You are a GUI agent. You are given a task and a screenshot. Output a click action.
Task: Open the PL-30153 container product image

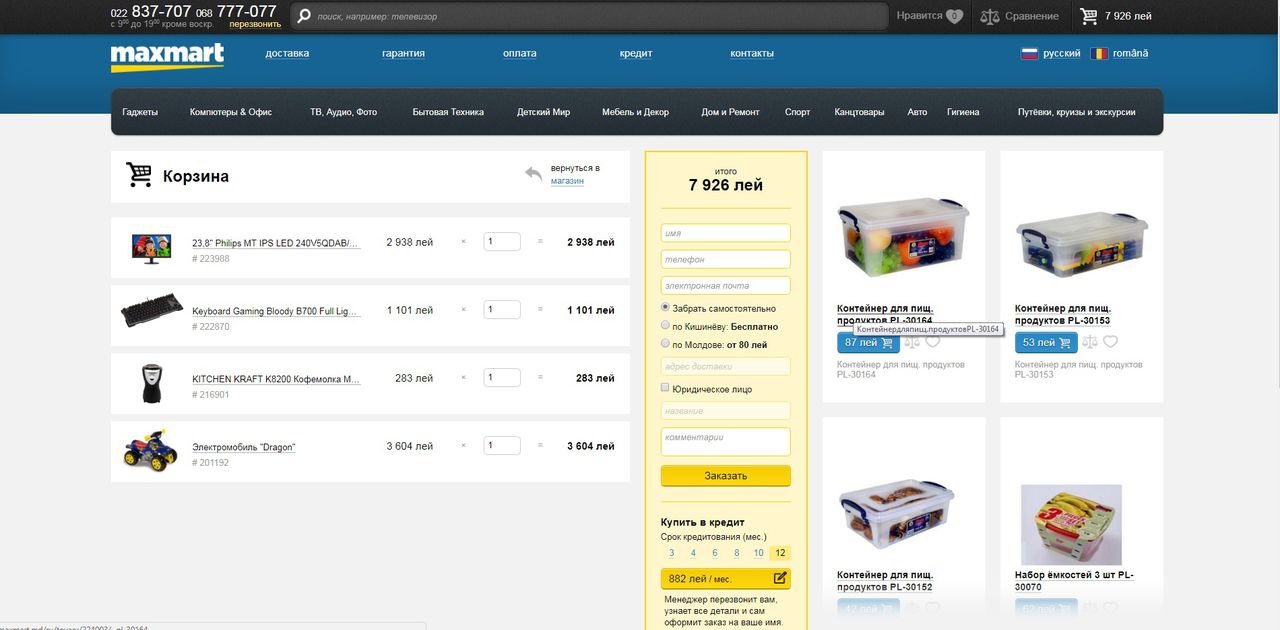[x=1082, y=243]
